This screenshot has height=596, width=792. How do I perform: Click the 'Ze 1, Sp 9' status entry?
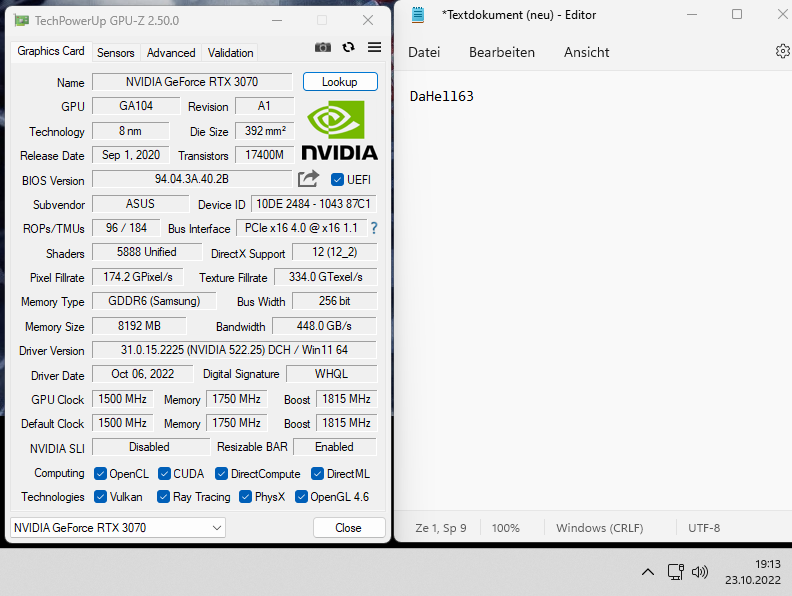click(x=441, y=528)
